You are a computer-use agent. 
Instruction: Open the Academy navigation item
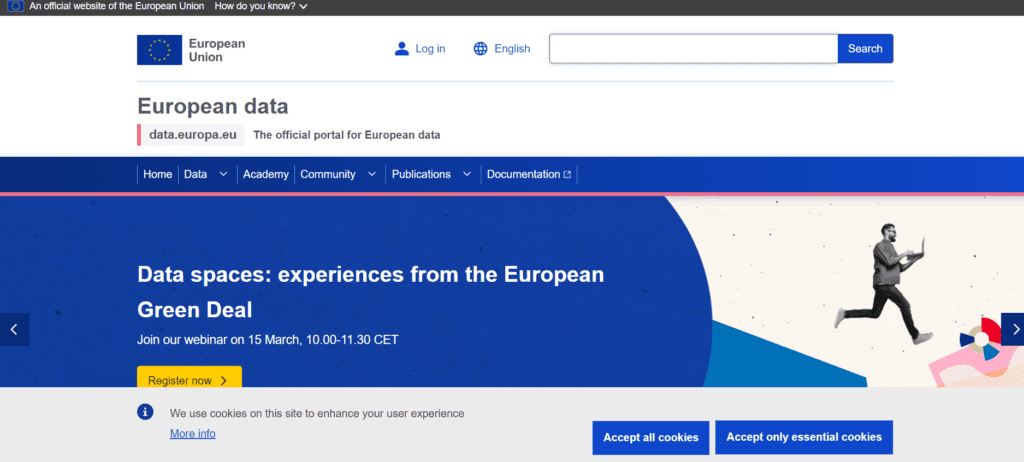coord(266,174)
